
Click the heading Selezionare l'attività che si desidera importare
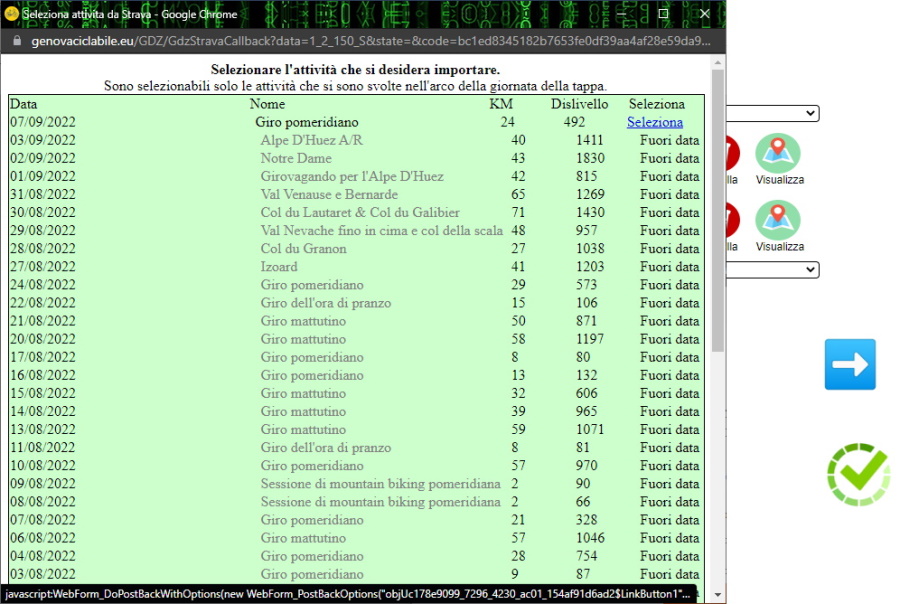[355, 69]
